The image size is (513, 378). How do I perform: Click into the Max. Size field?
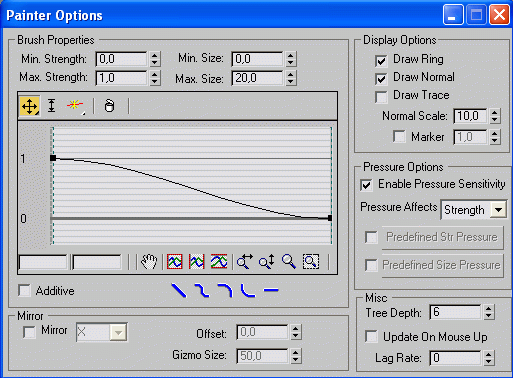tap(257, 78)
